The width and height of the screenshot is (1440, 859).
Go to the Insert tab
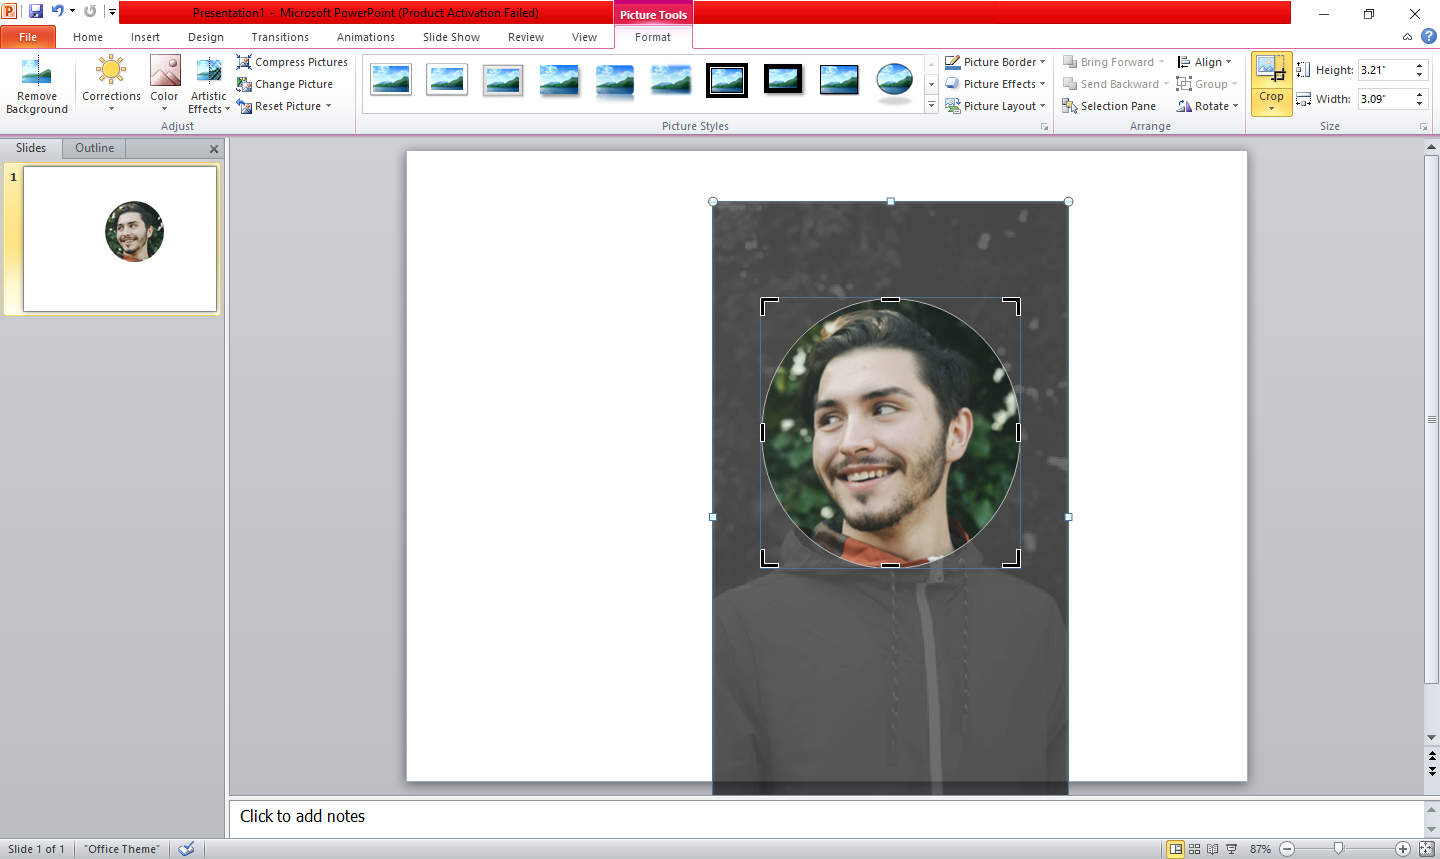coord(145,37)
